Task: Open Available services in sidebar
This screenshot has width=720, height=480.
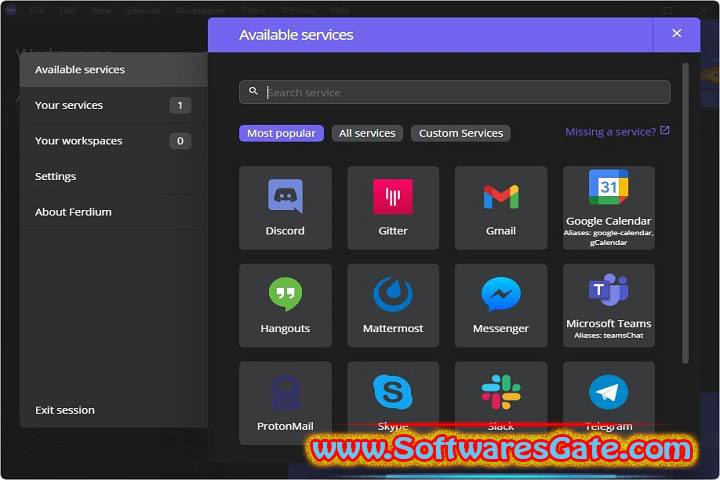Action: [x=113, y=70]
